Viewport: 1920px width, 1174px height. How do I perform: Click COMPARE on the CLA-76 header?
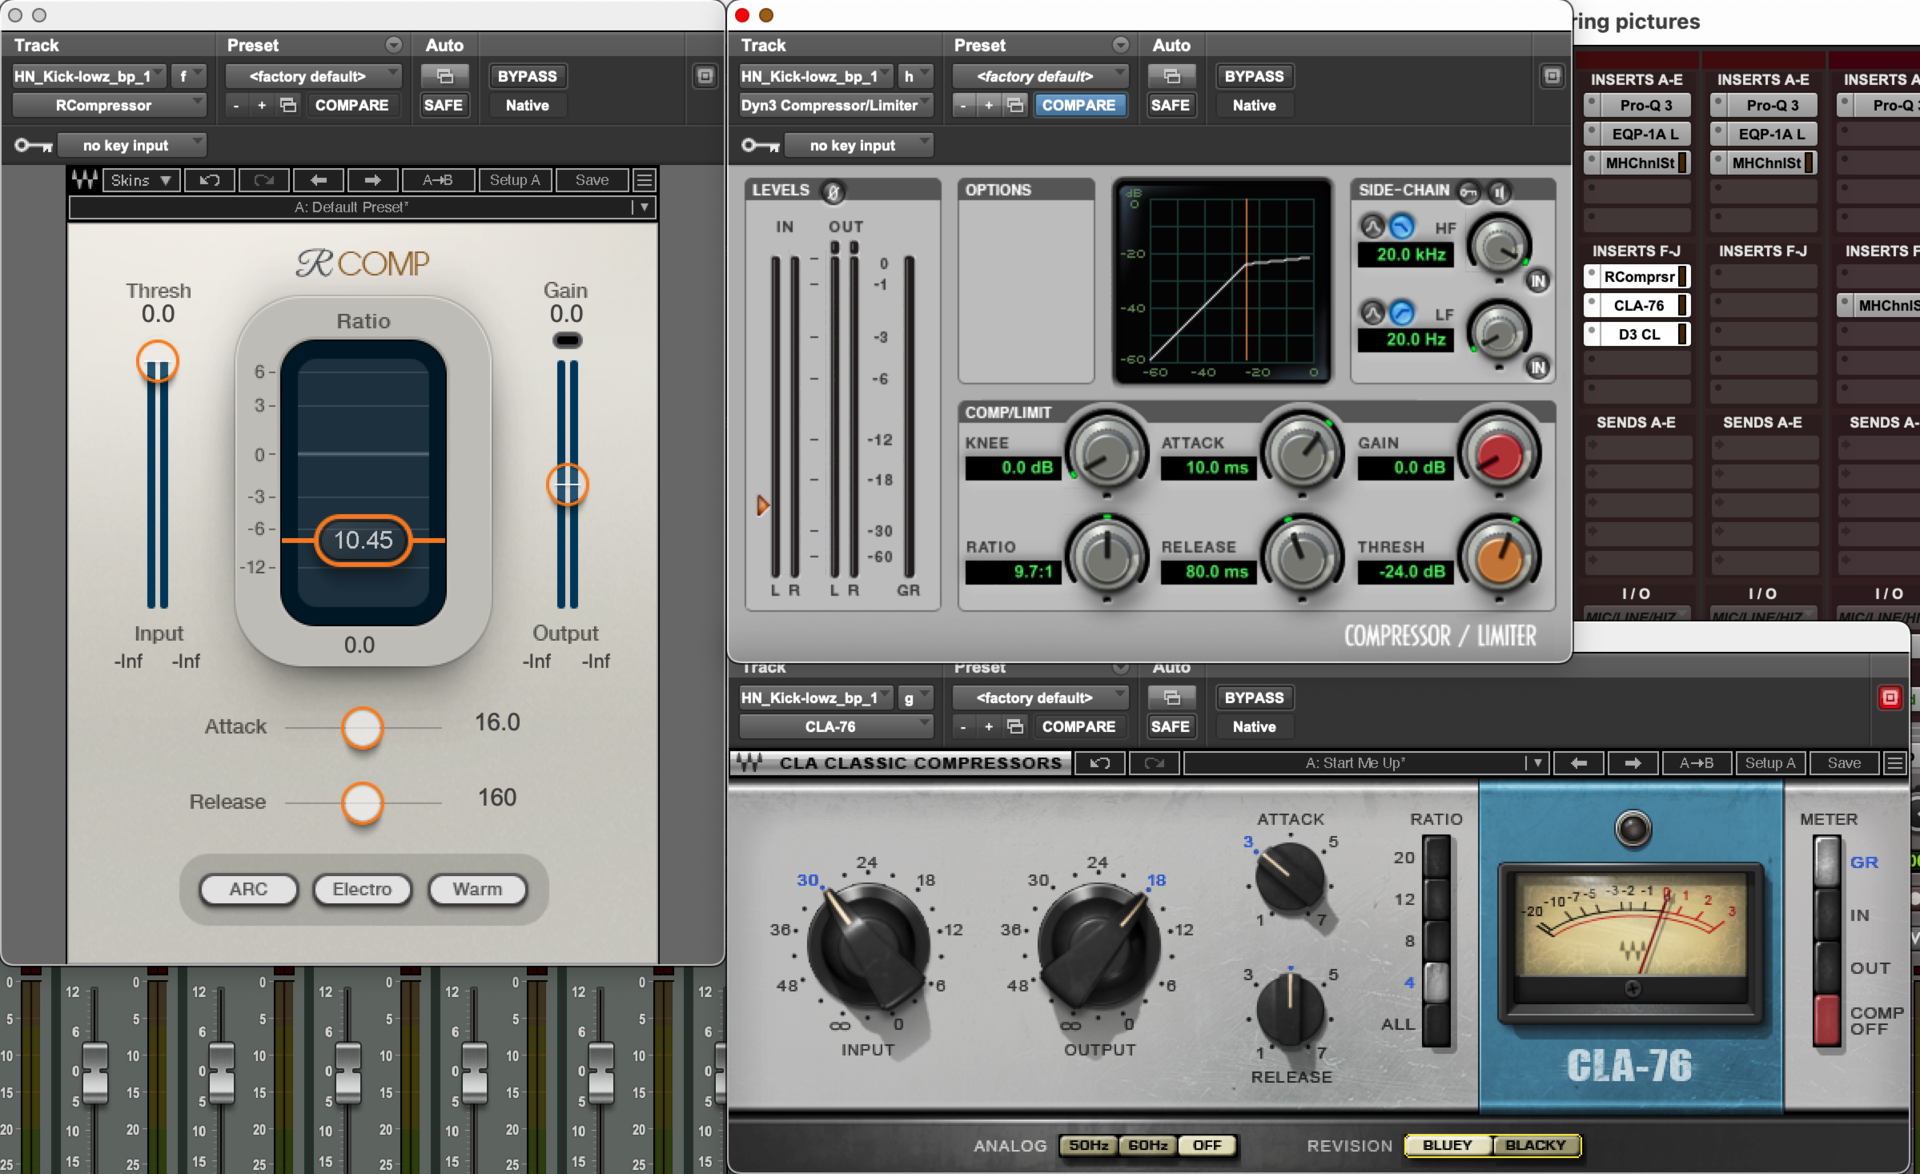(1080, 727)
